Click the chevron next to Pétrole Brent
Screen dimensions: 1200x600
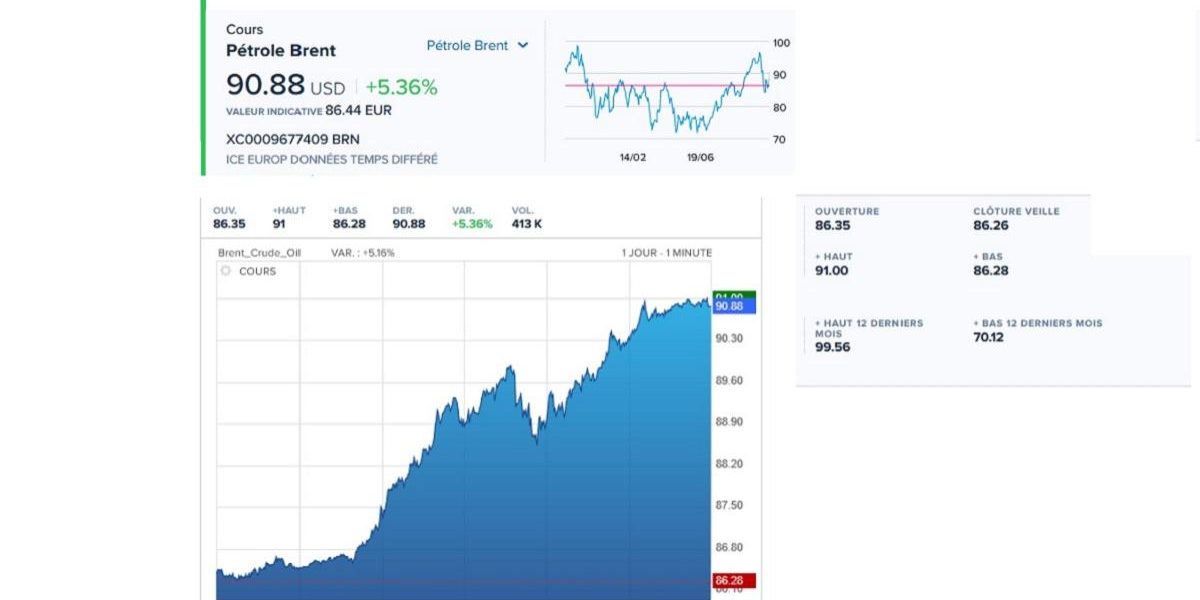pos(523,46)
